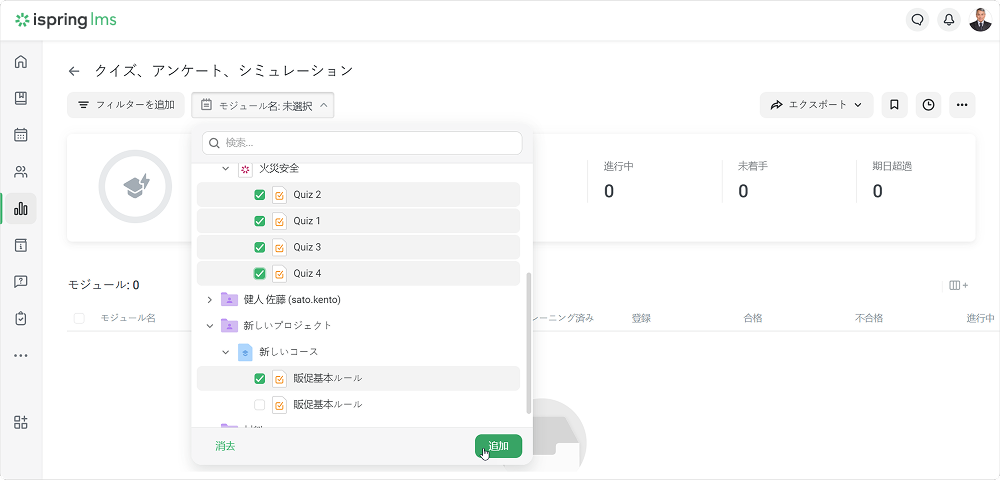Open the reports bar chart icon
Viewport: 1000px width, 480px height.
tap(20, 208)
